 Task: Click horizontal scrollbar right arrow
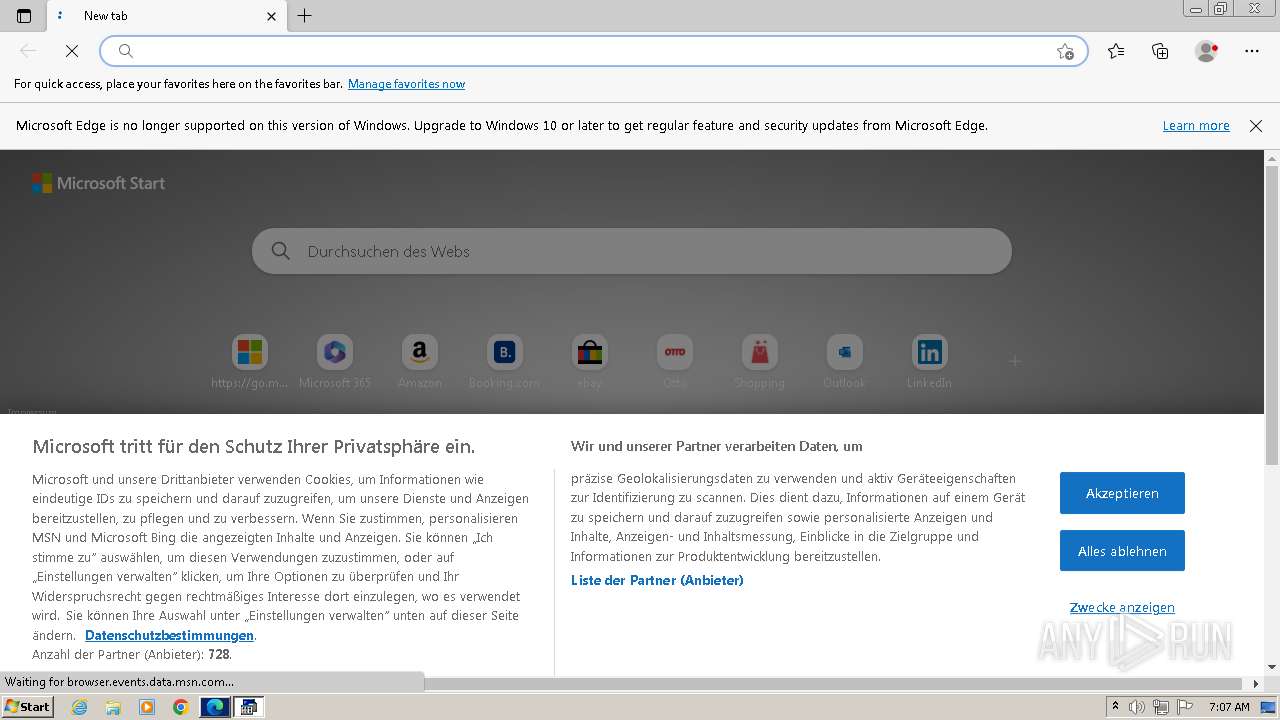tap(1256, 684)
